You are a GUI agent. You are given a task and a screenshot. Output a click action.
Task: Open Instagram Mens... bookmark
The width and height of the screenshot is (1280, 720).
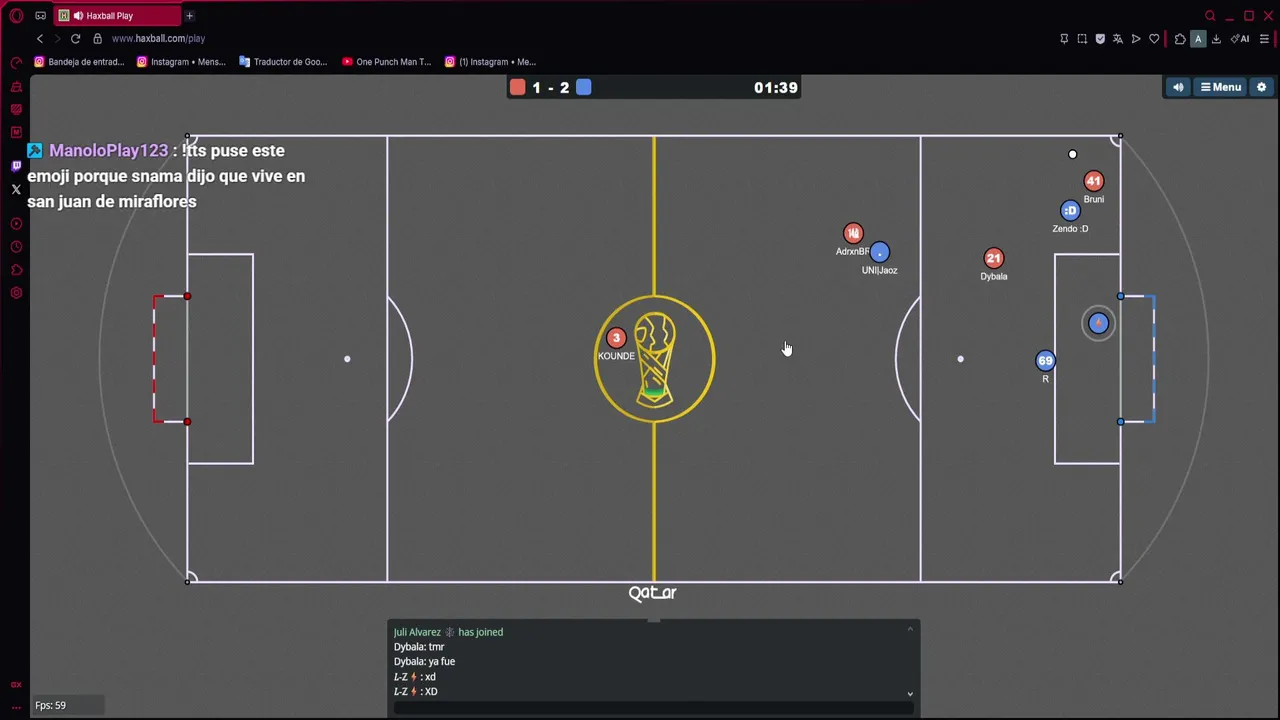coord(181,62)
